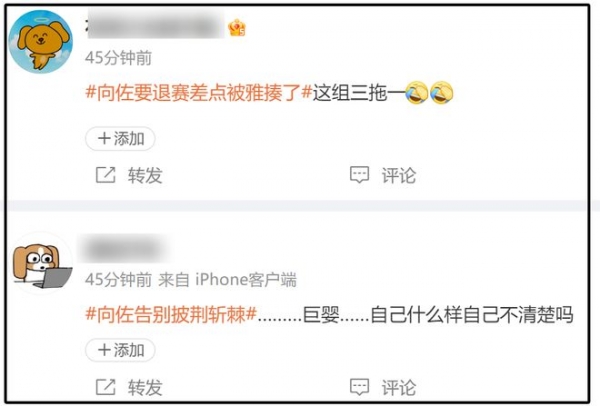600x406 pixels.
Task: Open hashtag #向佐要退赛差点被雅揍了#
Action: [x=199, y=93]
